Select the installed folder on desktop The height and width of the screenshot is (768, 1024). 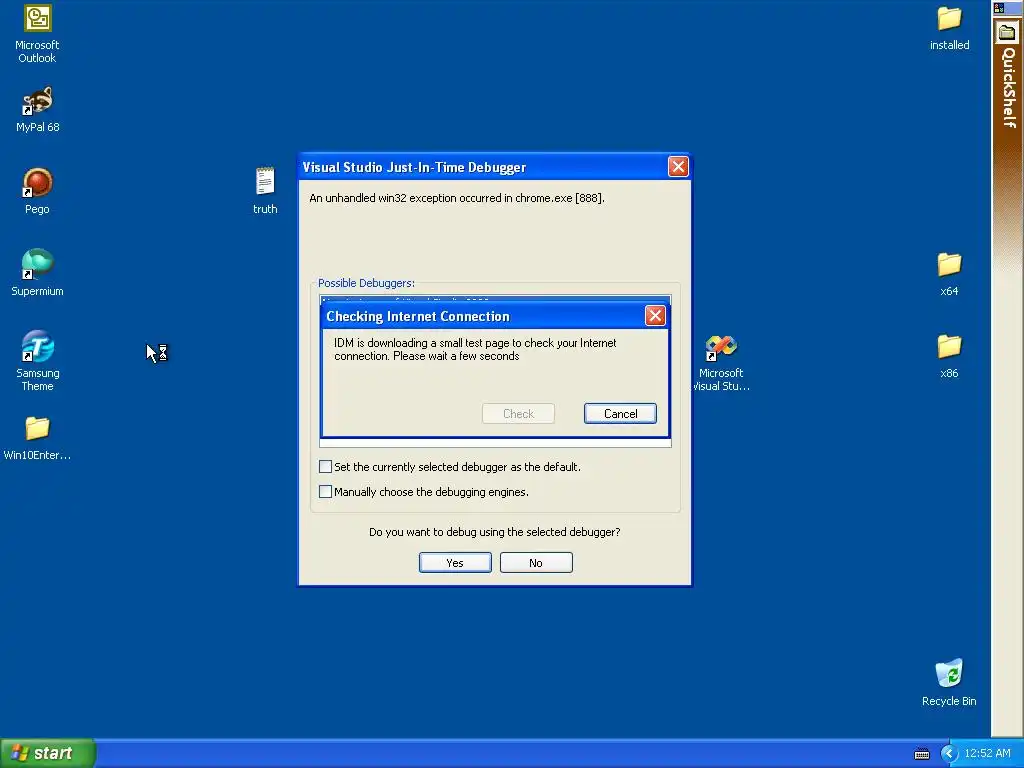[x=949, y=29]
